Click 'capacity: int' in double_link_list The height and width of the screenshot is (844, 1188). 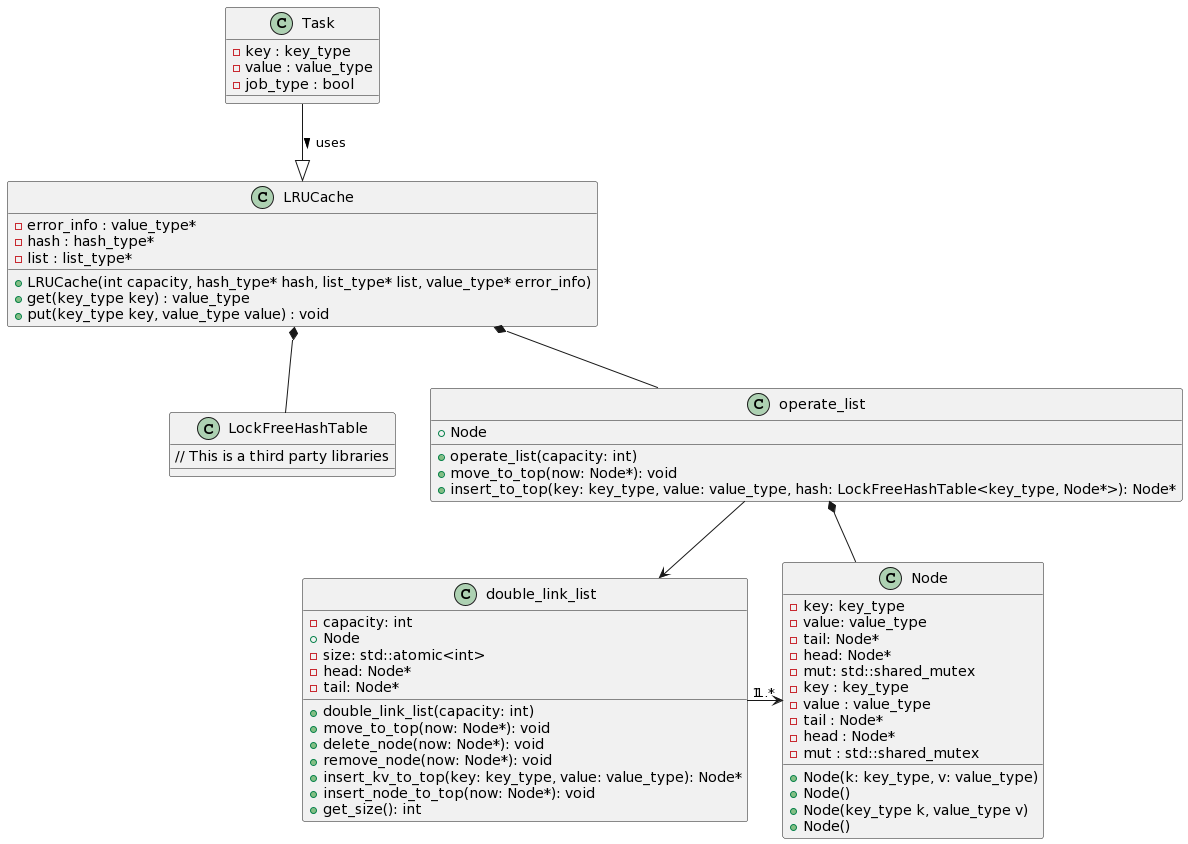click(367, 623)
